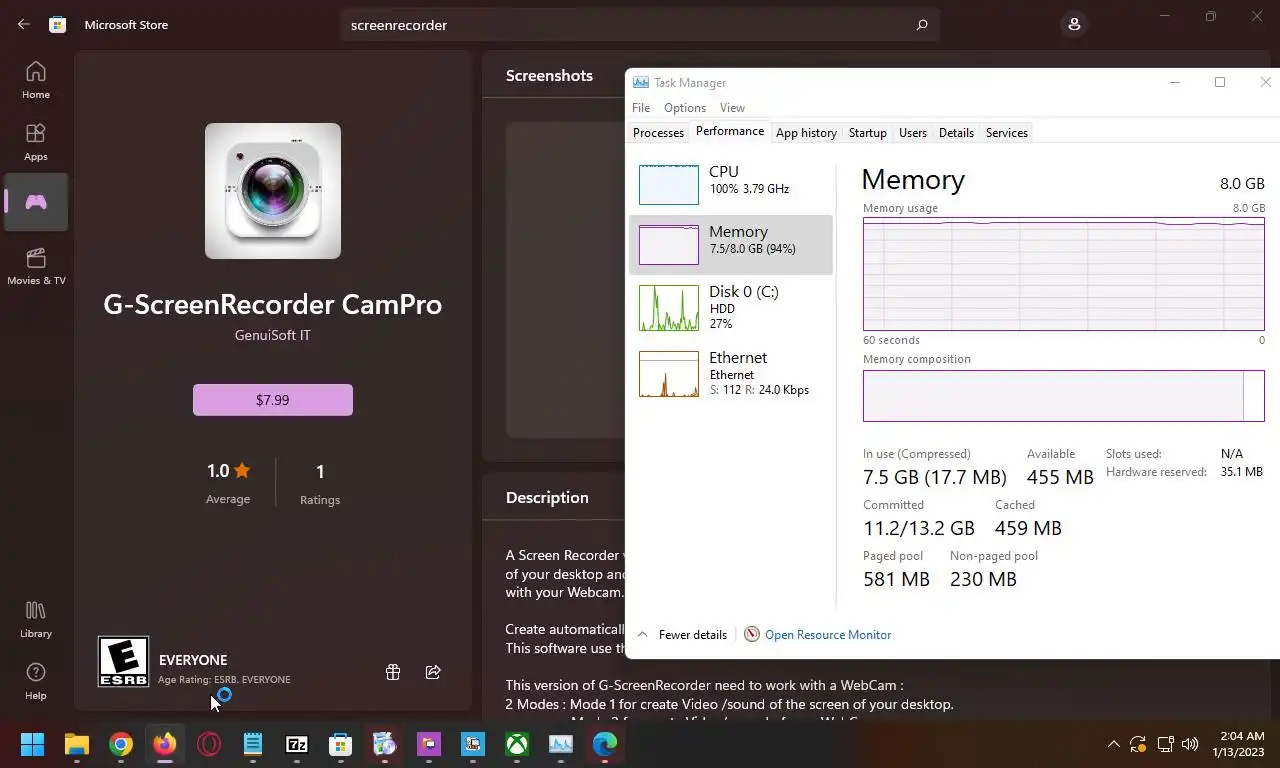Open the Gaming section in Store sidebar

36,202
